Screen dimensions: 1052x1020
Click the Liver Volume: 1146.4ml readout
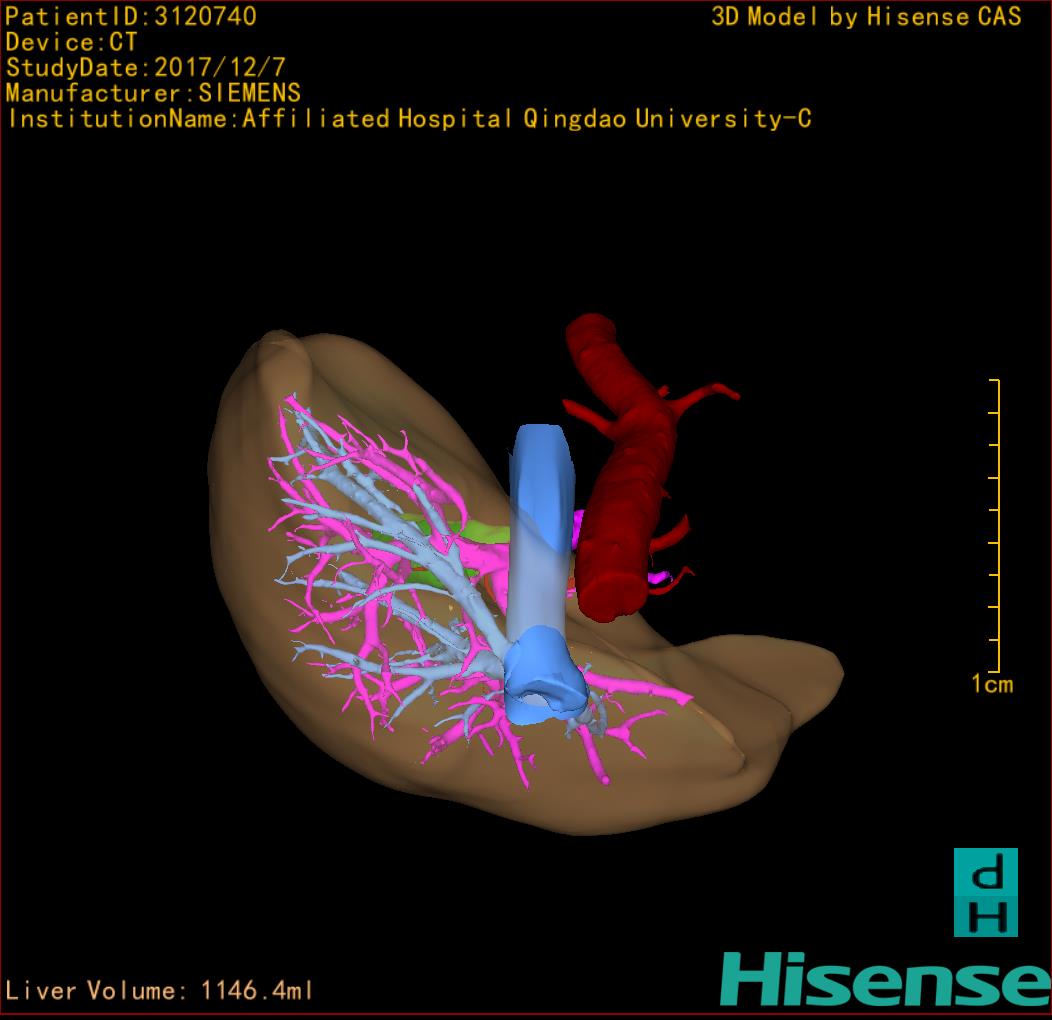point(158,990)
